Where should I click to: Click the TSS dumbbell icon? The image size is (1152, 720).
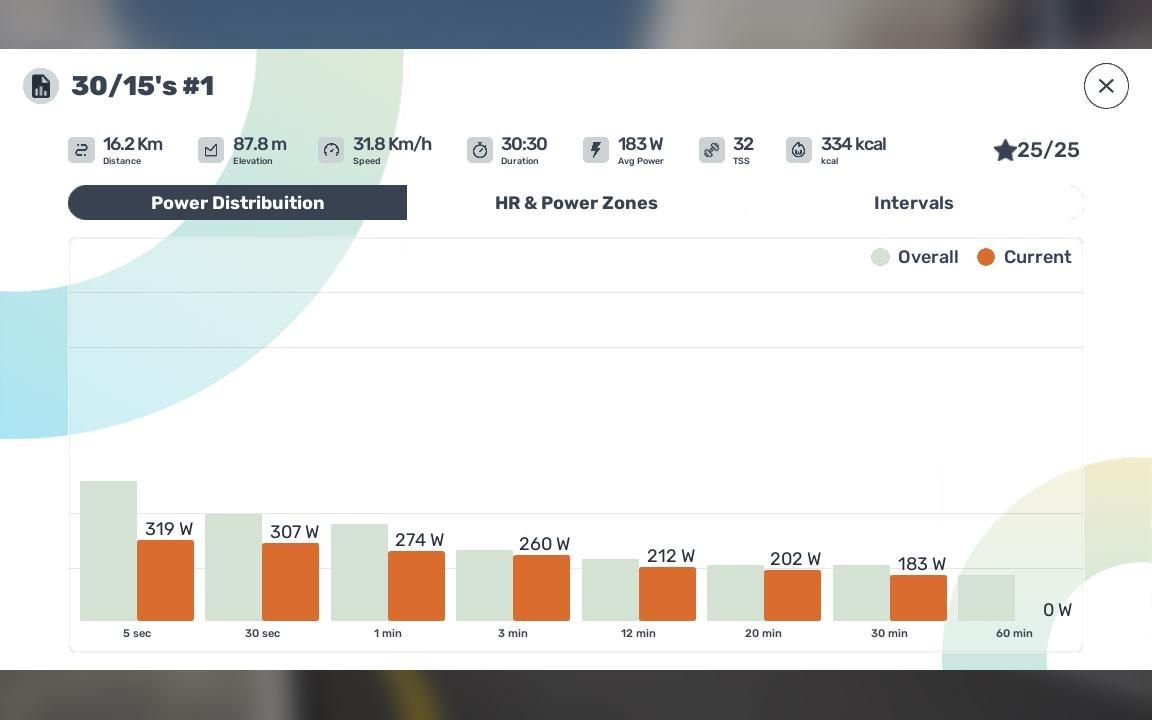(712, 150)
